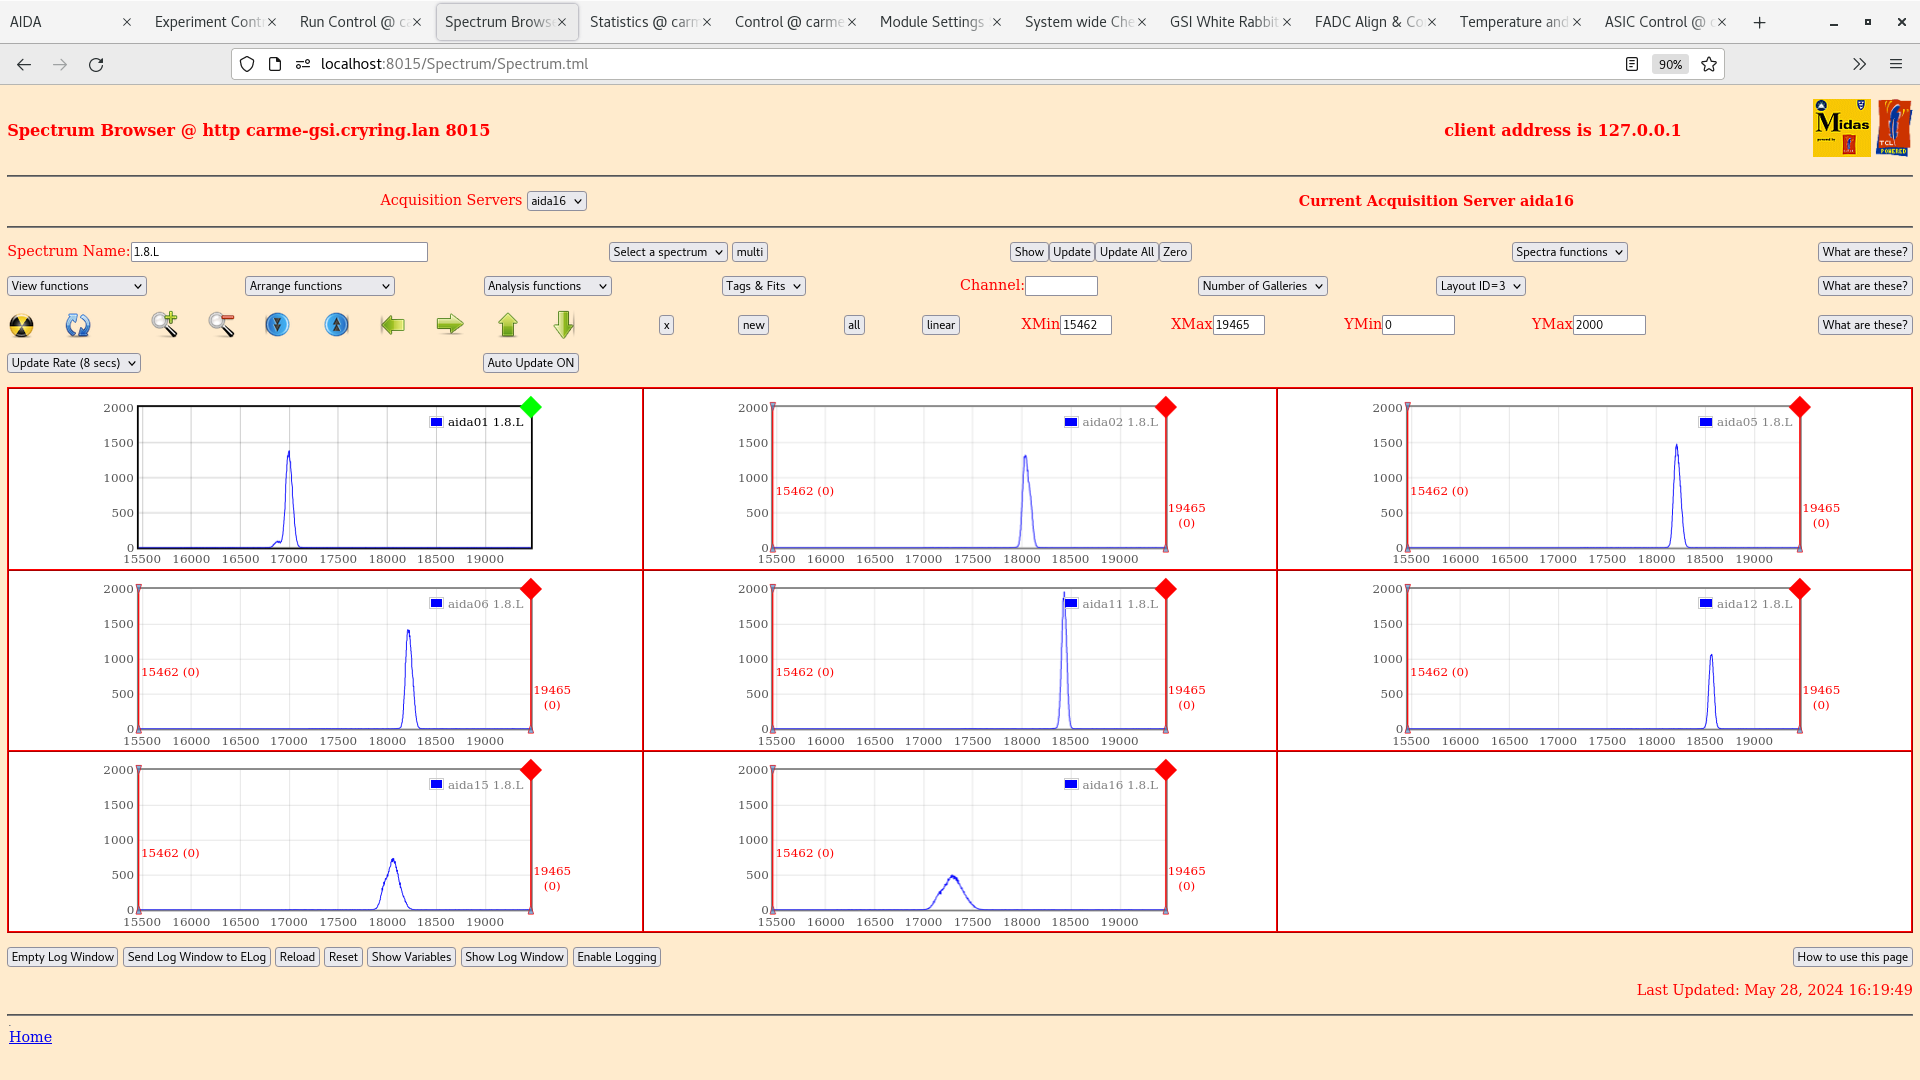Click the Midas logo in the top right

pos(1841,128)
